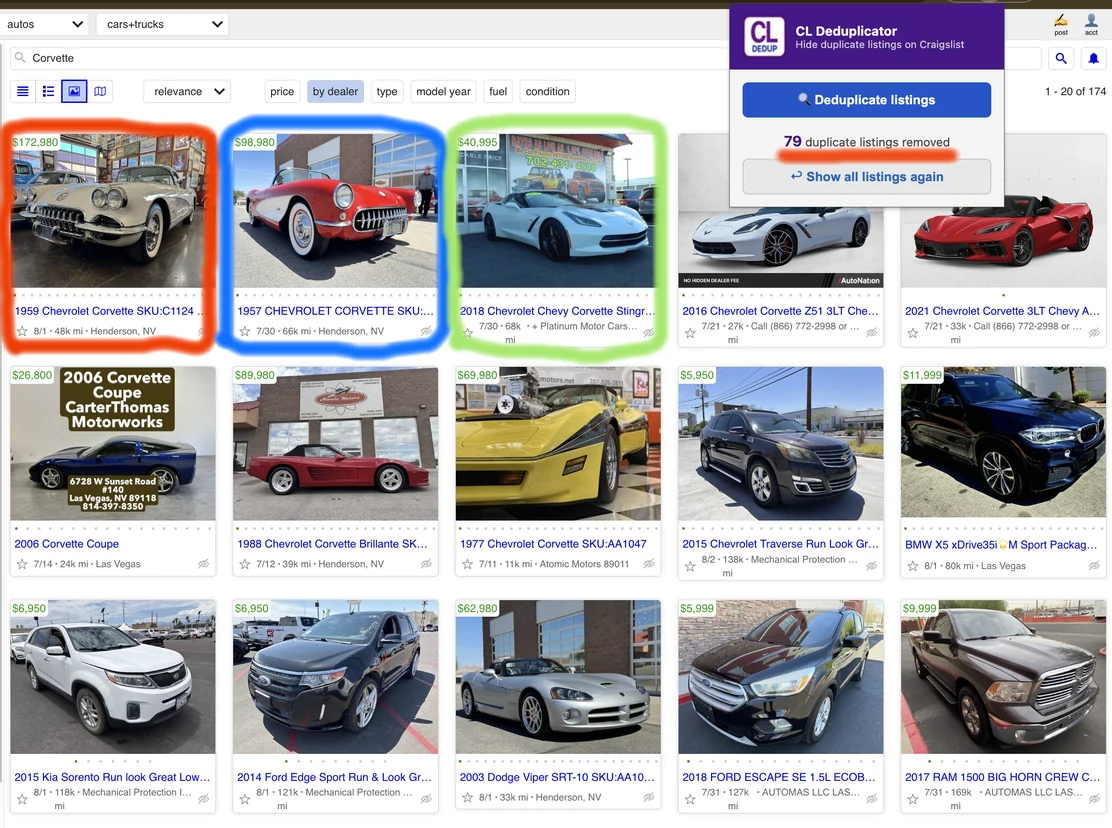Open the cars+trucks subcategory dropdown
This screenshot has width=1112, height=828.
tap(162, 24)
